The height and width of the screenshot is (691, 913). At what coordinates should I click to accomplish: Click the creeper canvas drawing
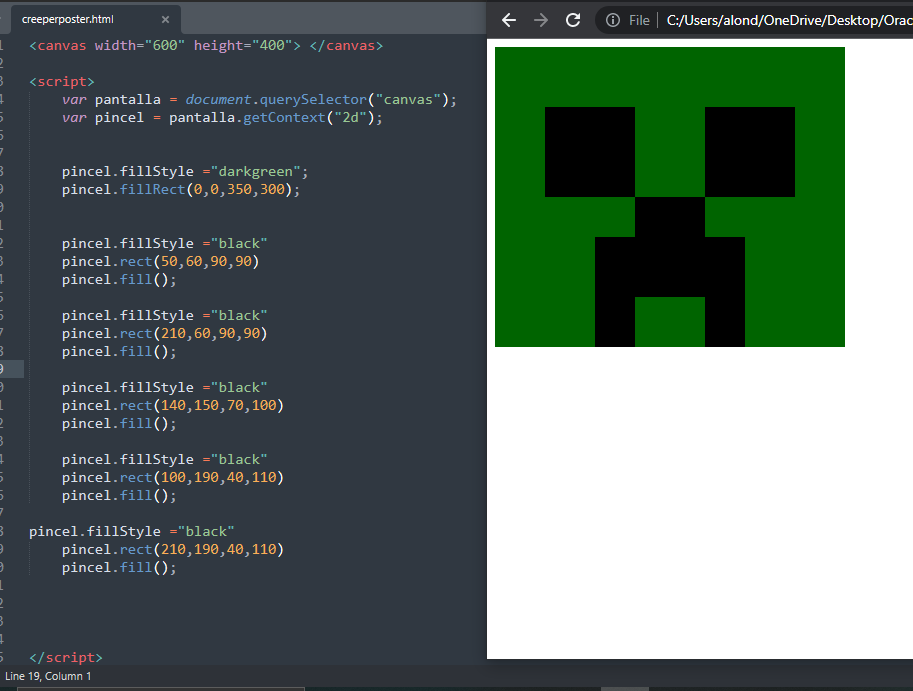point(670,197)
